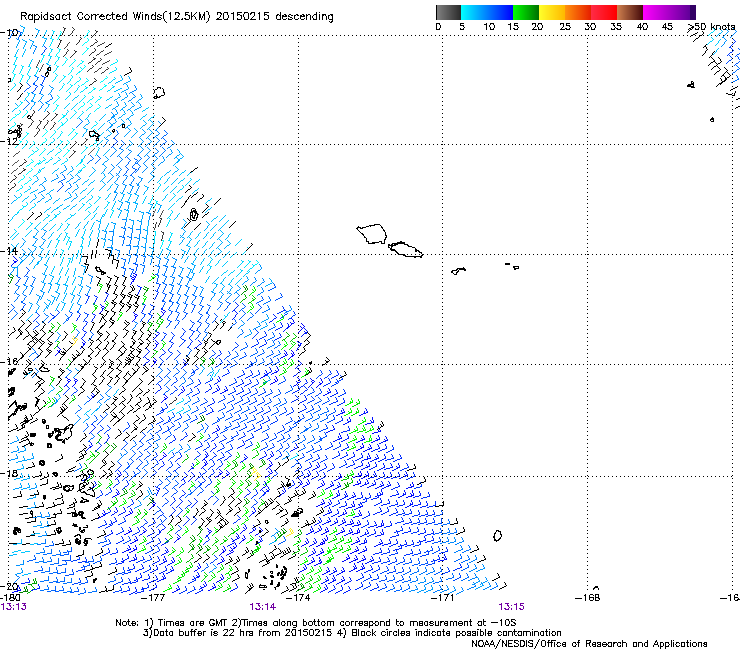Click the '-14' latitude axis label
Viewport: 740px width, 650px height.
pyautogui.click(x=9, y=251)
